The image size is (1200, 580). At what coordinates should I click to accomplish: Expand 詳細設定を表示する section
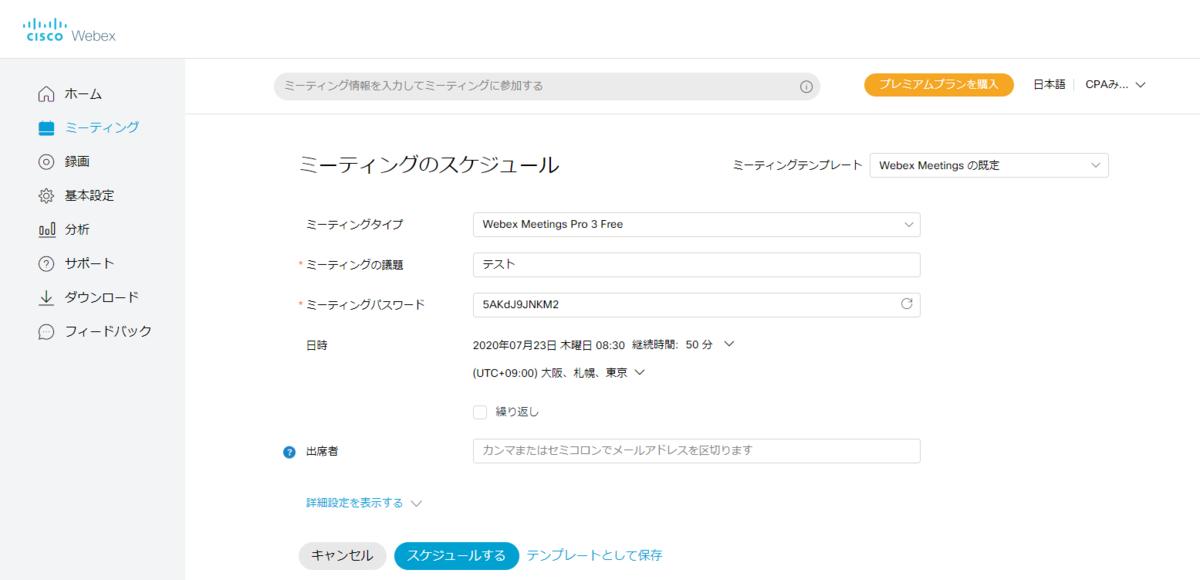coord(365,503)
